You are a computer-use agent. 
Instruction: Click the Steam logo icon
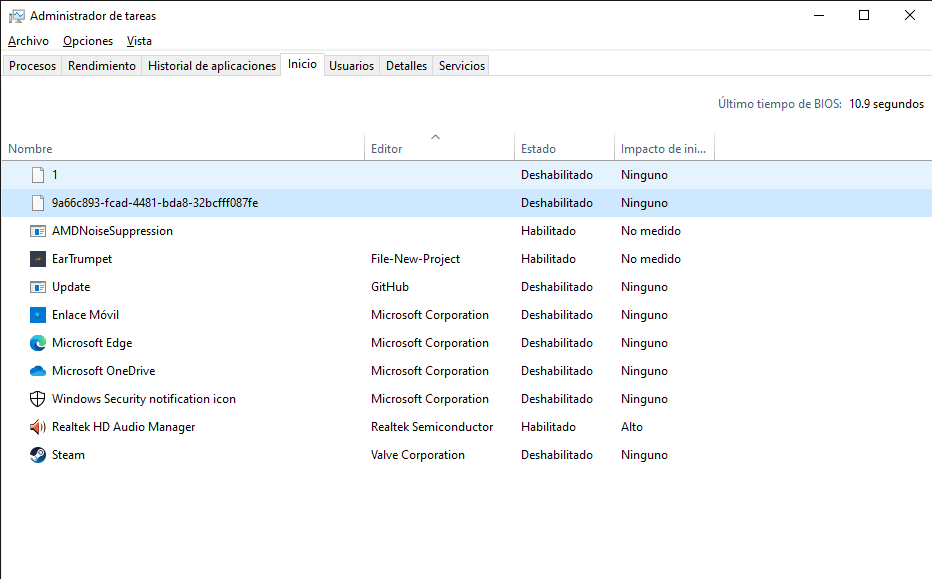37,455
